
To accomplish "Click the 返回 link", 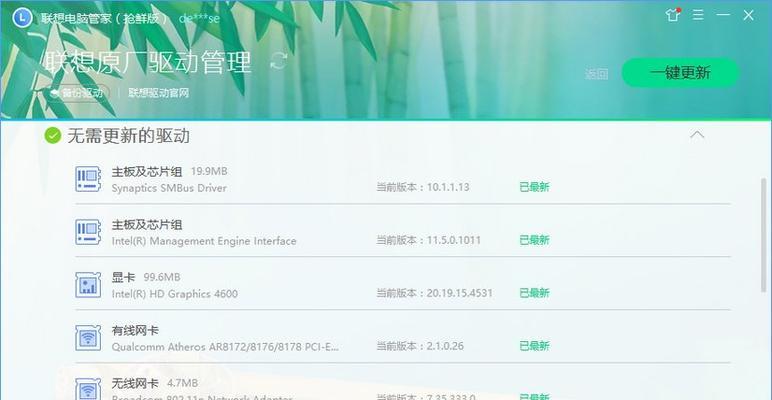I will [x=596, y=74].
